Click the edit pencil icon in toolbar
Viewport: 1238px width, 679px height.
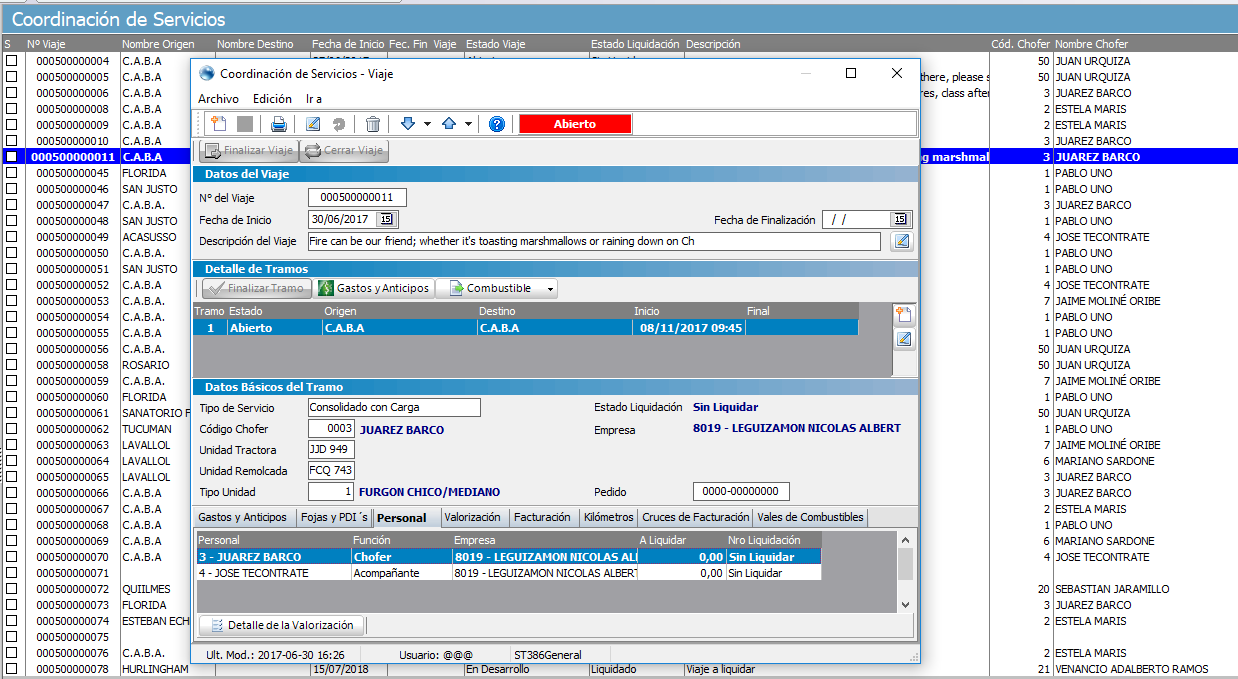tap(313, 124)
